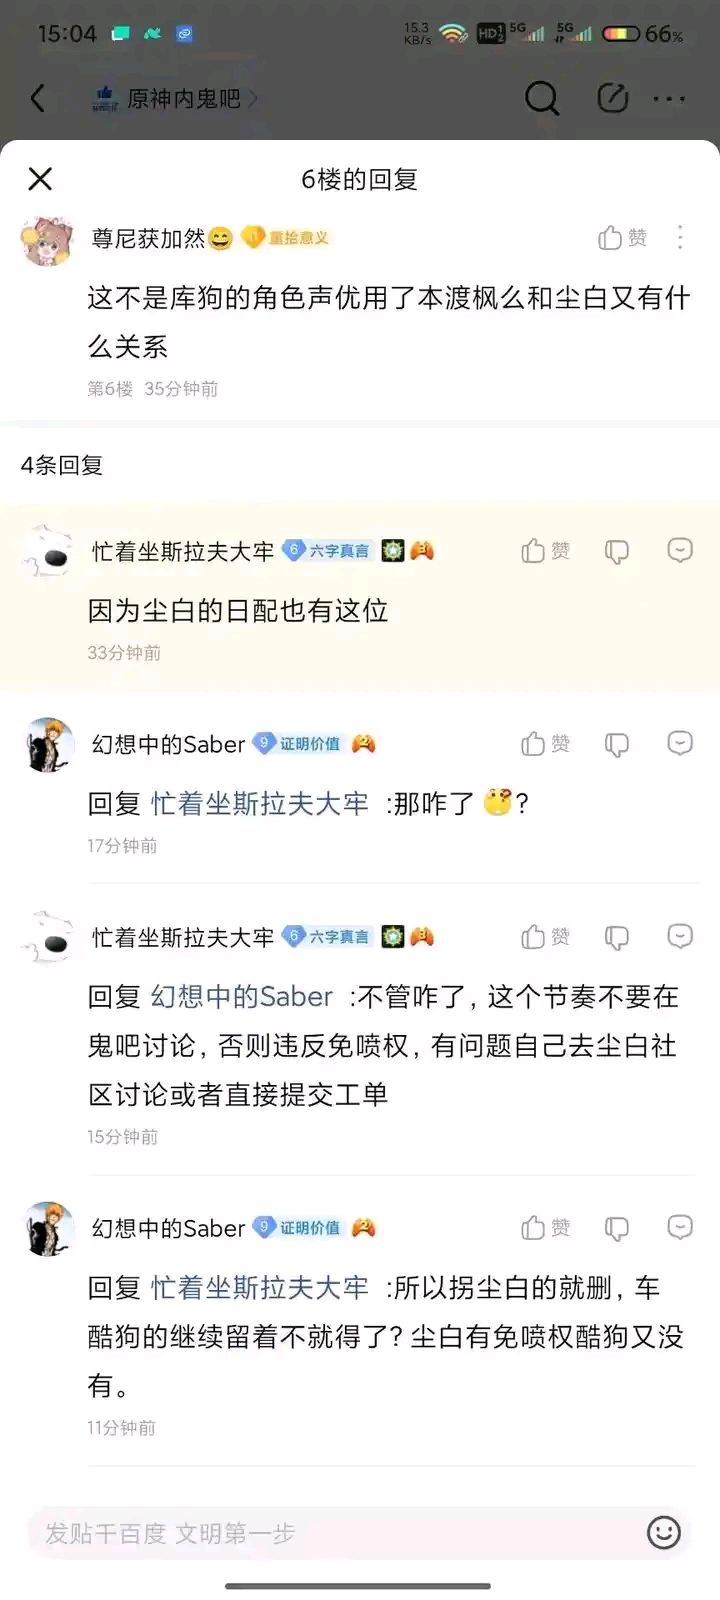Tap the search magnifier icon
Screen dimensions: 720x1600
pyautogui.click(x=541, y=98)
